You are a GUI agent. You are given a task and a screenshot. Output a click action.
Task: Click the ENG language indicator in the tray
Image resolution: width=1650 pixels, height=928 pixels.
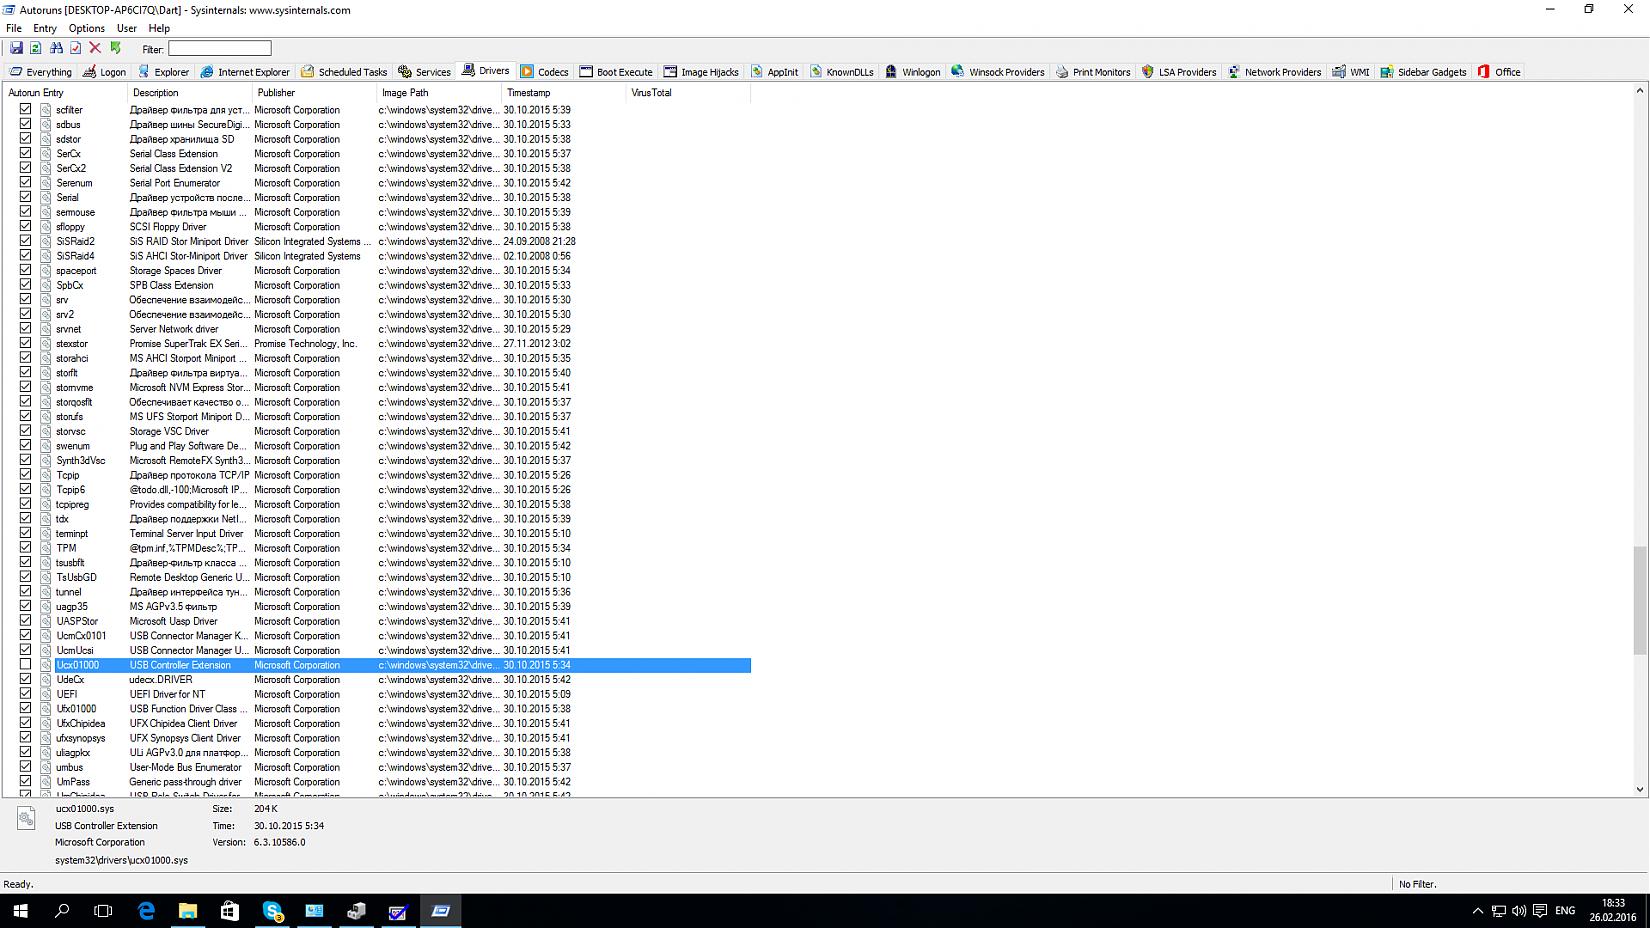[x=1565, y=911]
